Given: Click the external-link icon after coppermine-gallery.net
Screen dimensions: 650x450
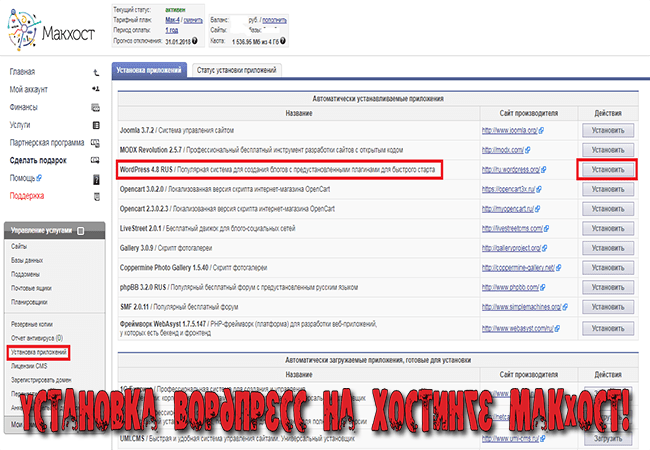Looking at the screenshot, I should (x=559, y=268).
